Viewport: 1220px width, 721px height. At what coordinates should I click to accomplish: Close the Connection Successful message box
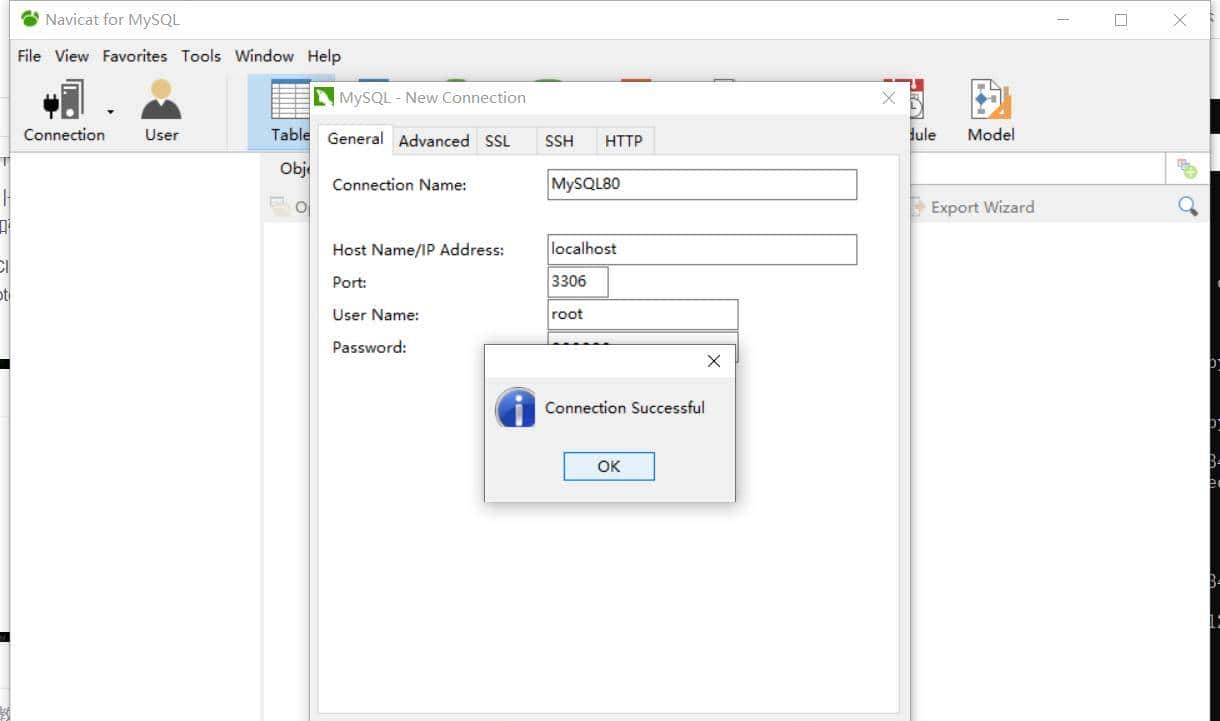[713, 361]
